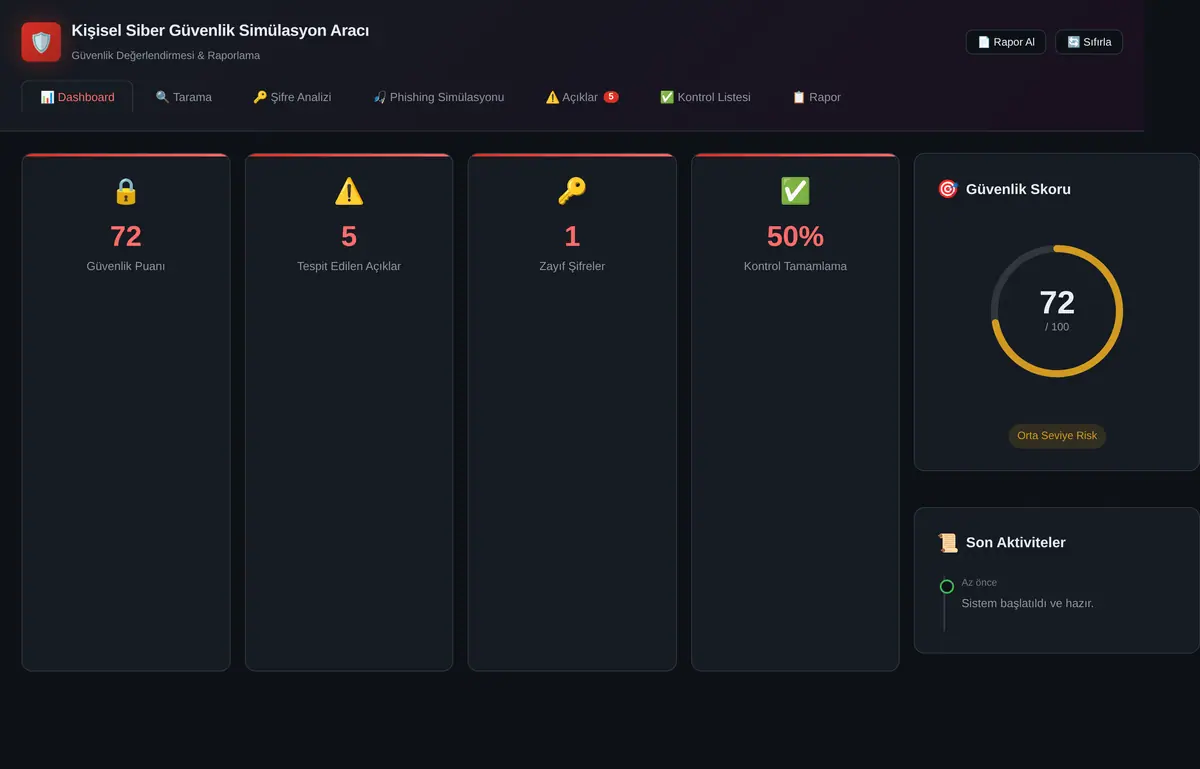Click the Son Aktiviteler heading
The height and width of the screenshot is (769, 1200).
(x=1016, y=543)
